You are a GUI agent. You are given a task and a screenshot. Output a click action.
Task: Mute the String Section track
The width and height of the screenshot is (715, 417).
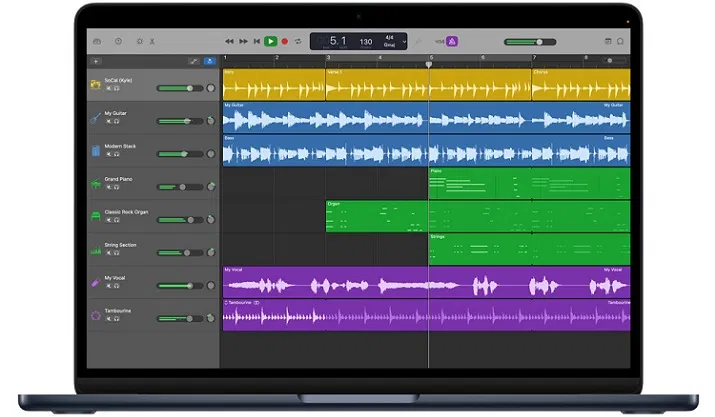[x=109, y=253]
